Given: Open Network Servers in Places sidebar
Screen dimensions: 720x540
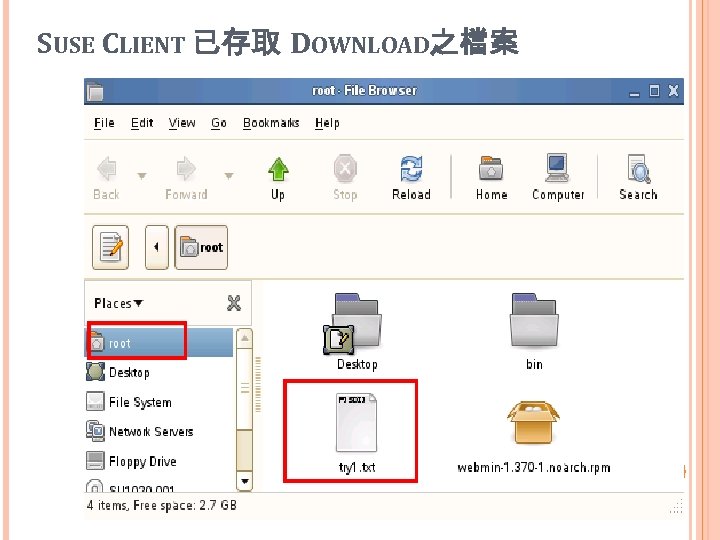Looking at the screenshot, I should pyautogui.click(x=159, y=431).
